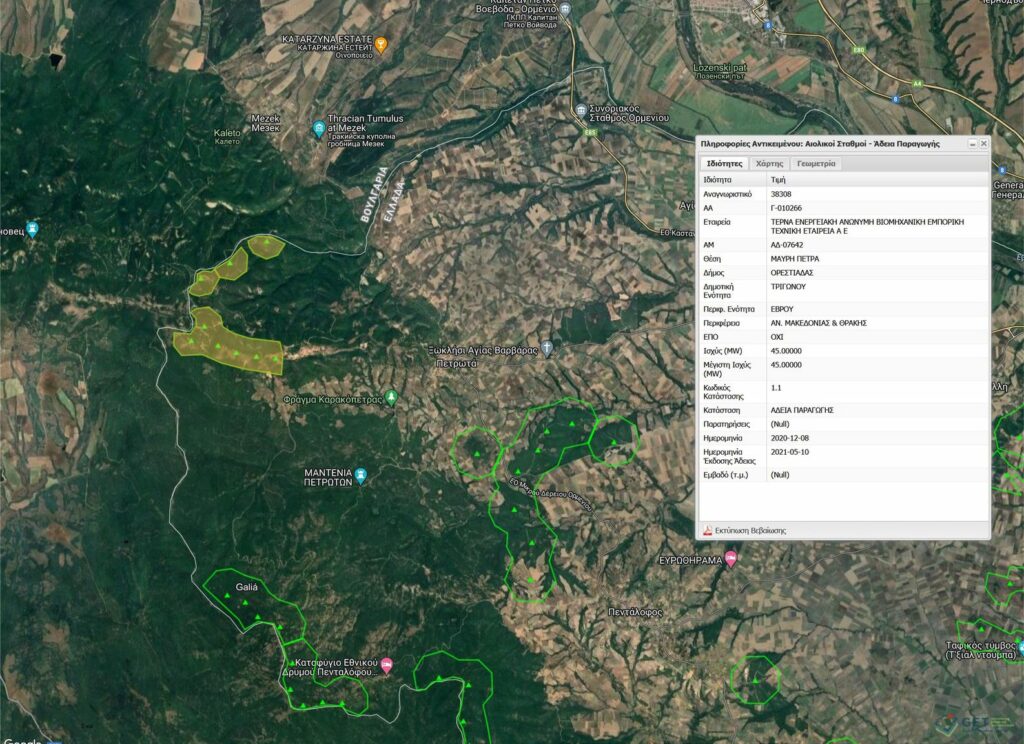This screenshot has height=744, width=1024.
Task: Minimize the object information panel
Action: [x=972, y=144]
